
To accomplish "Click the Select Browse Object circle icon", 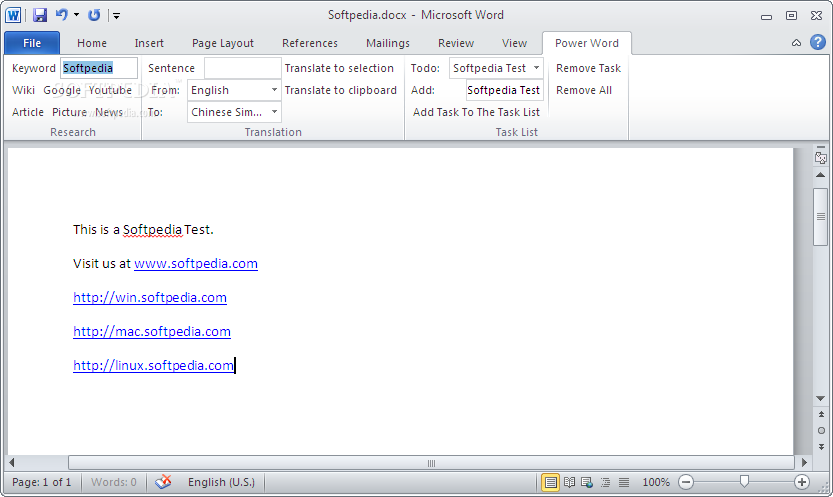I will (821, 431).
